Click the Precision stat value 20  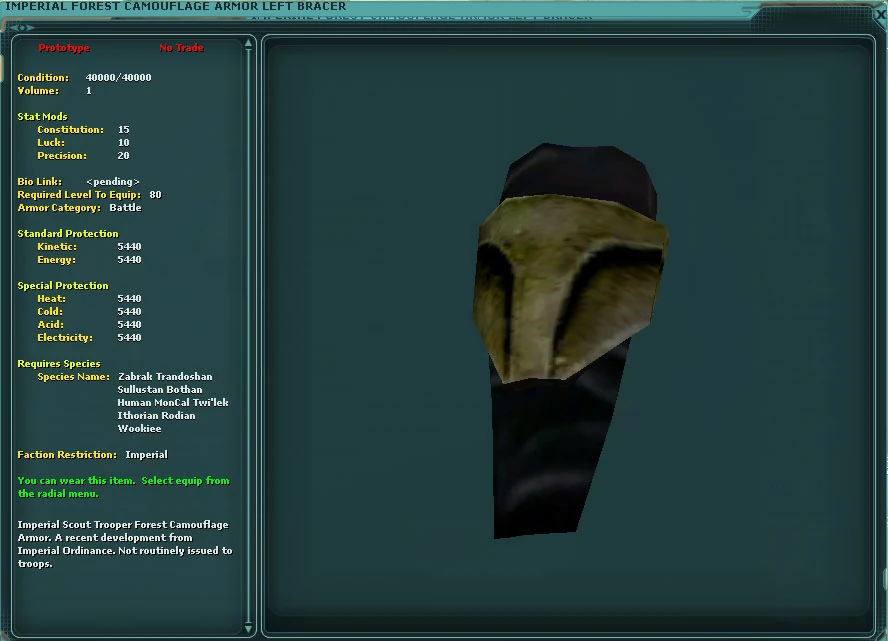click(x=123, y=156)
